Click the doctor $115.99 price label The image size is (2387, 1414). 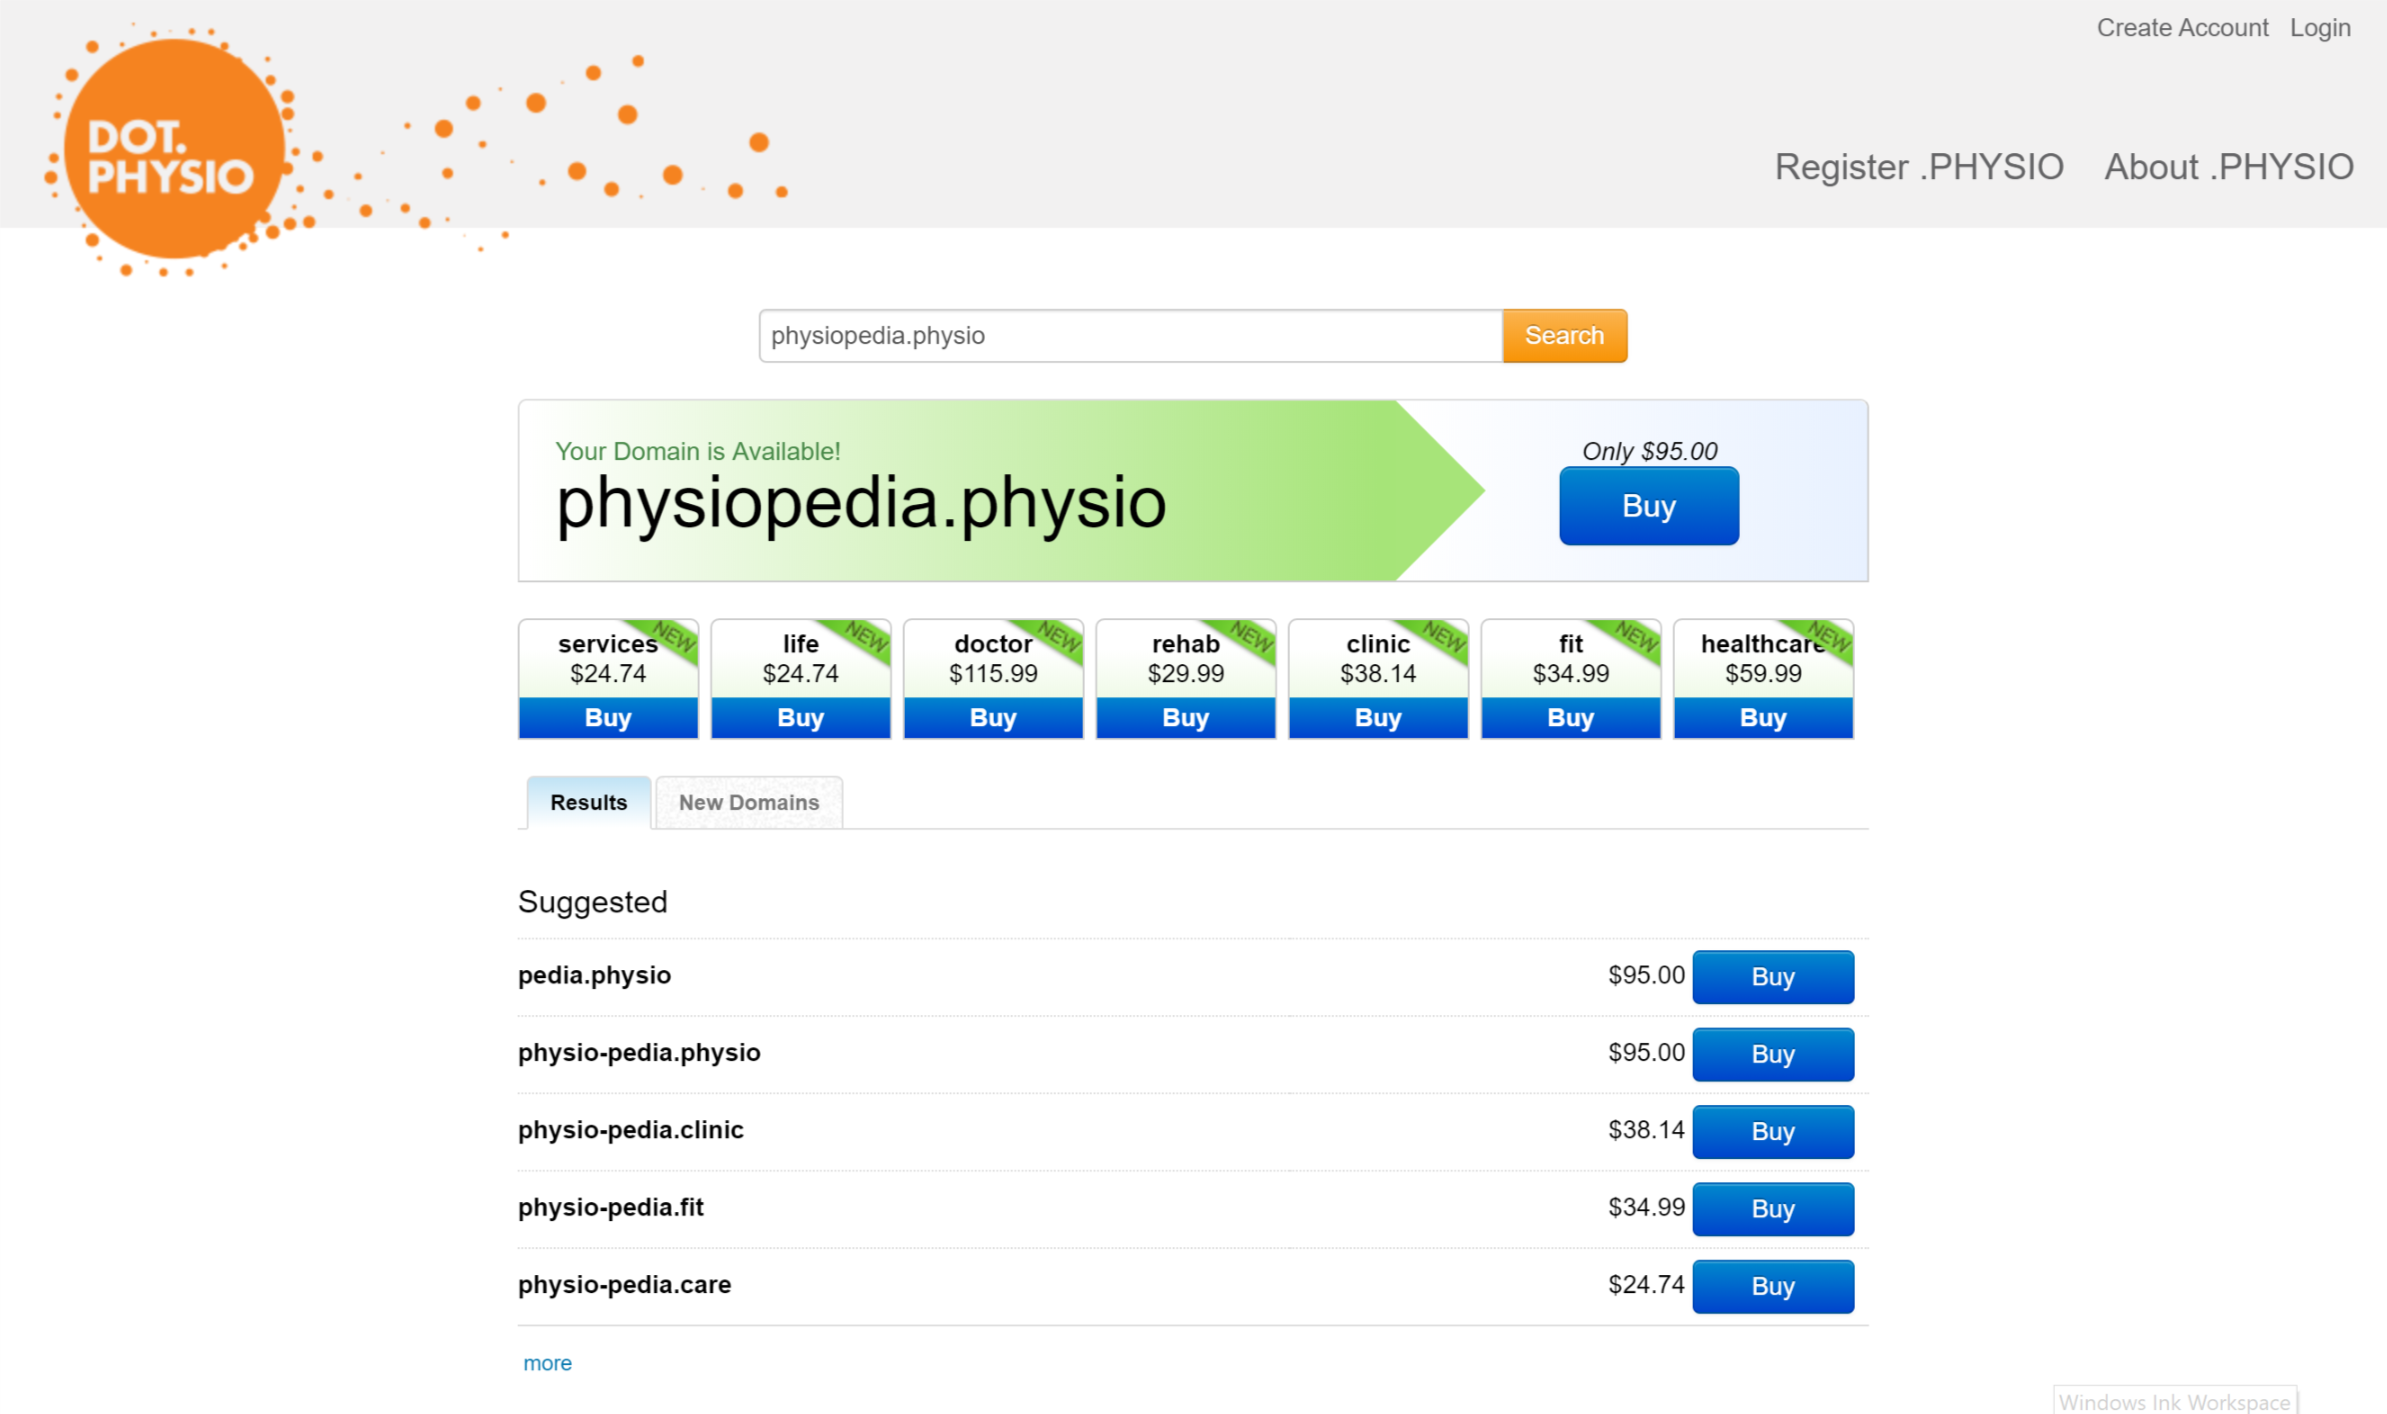tap(993, 674)
